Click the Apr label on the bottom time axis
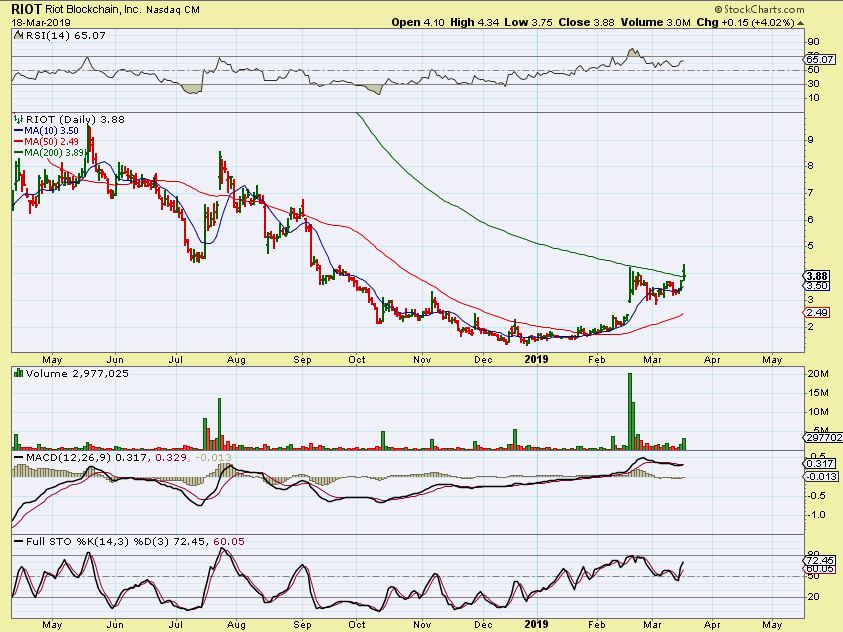 click(712, 624)
